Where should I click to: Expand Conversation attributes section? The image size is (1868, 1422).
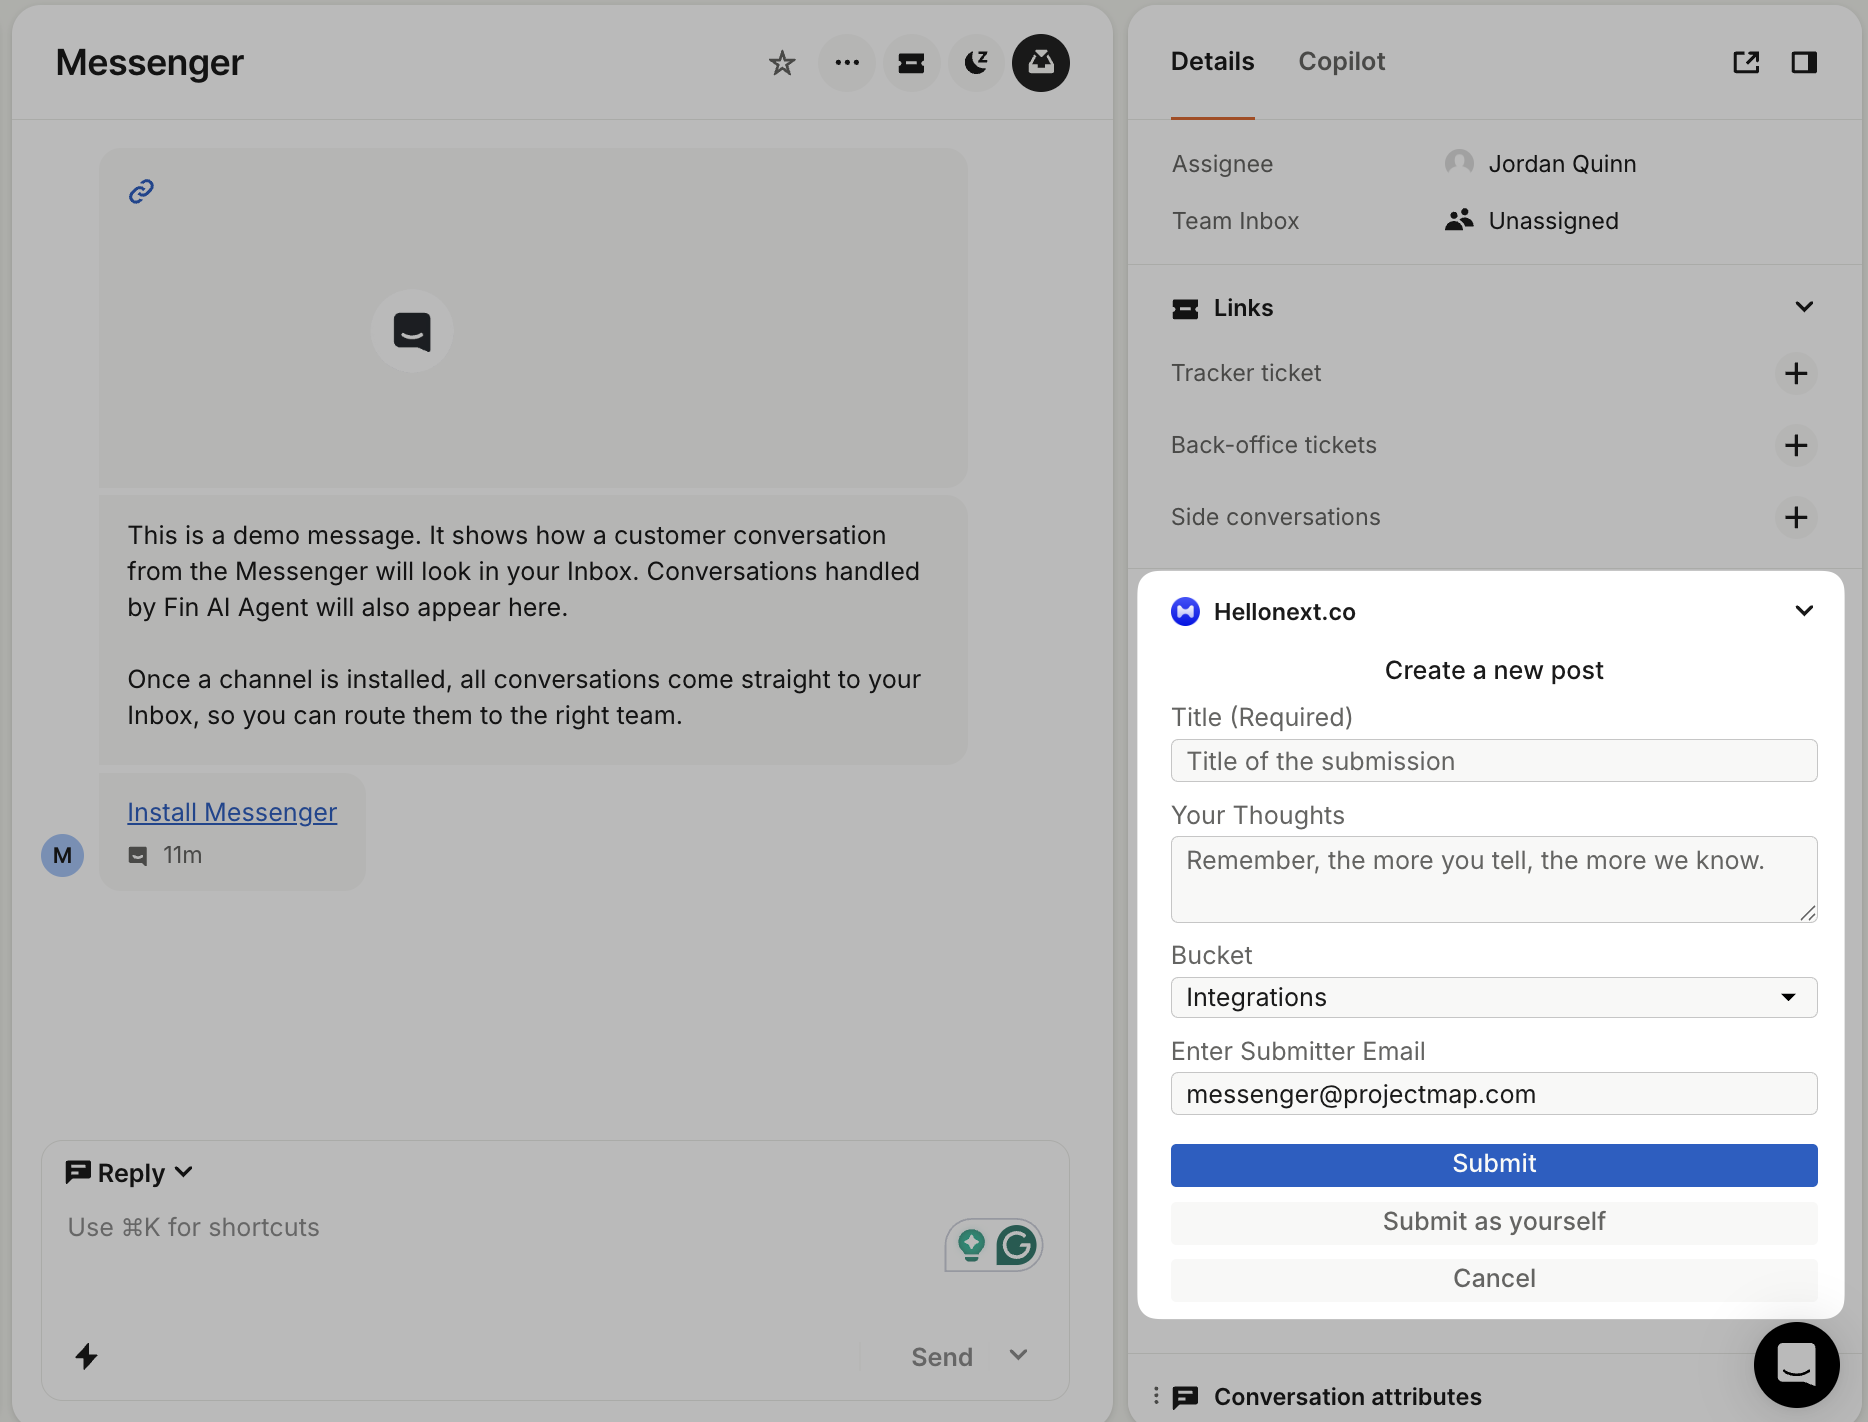(1347, 1397)
